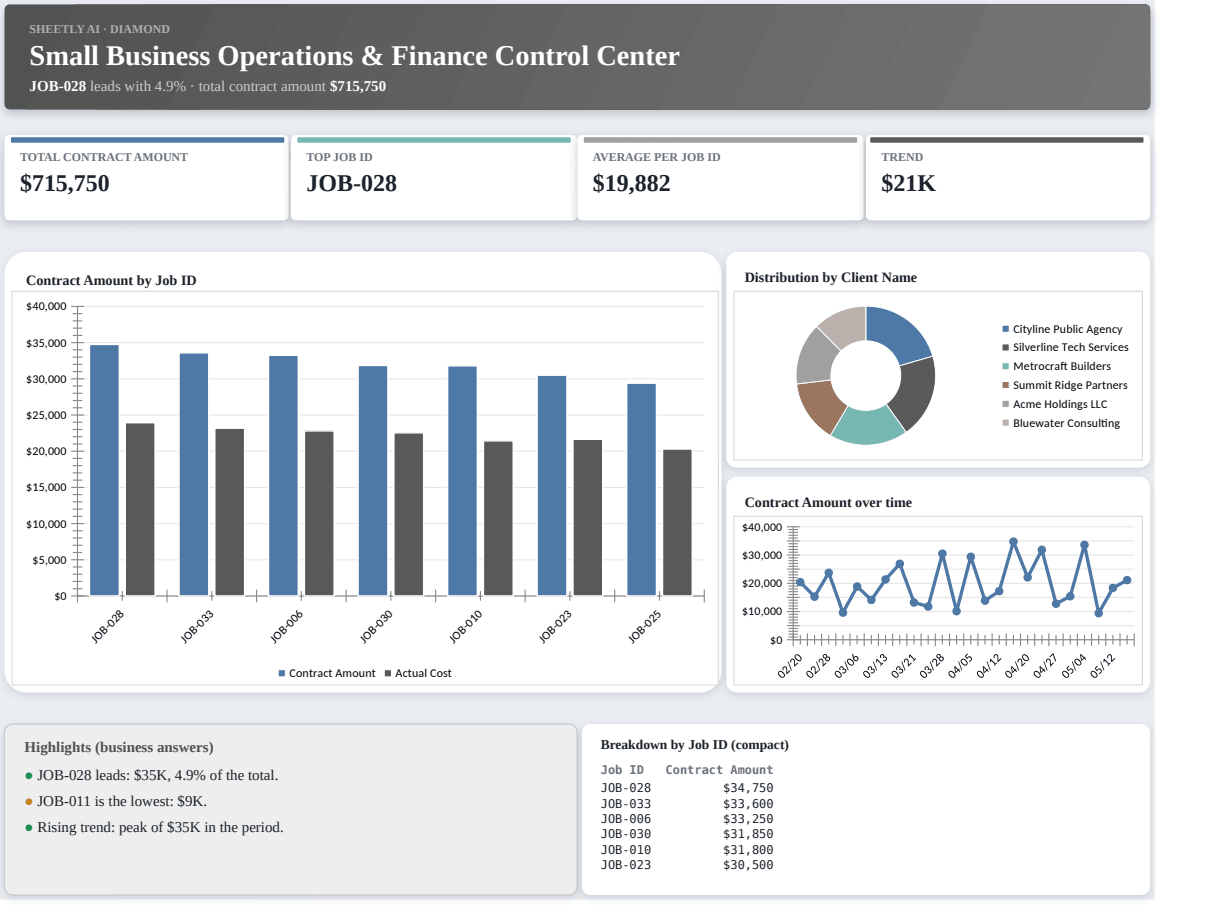
Task: Click the Contract Amount over time chart title
Action: click(x=828, y=502)
